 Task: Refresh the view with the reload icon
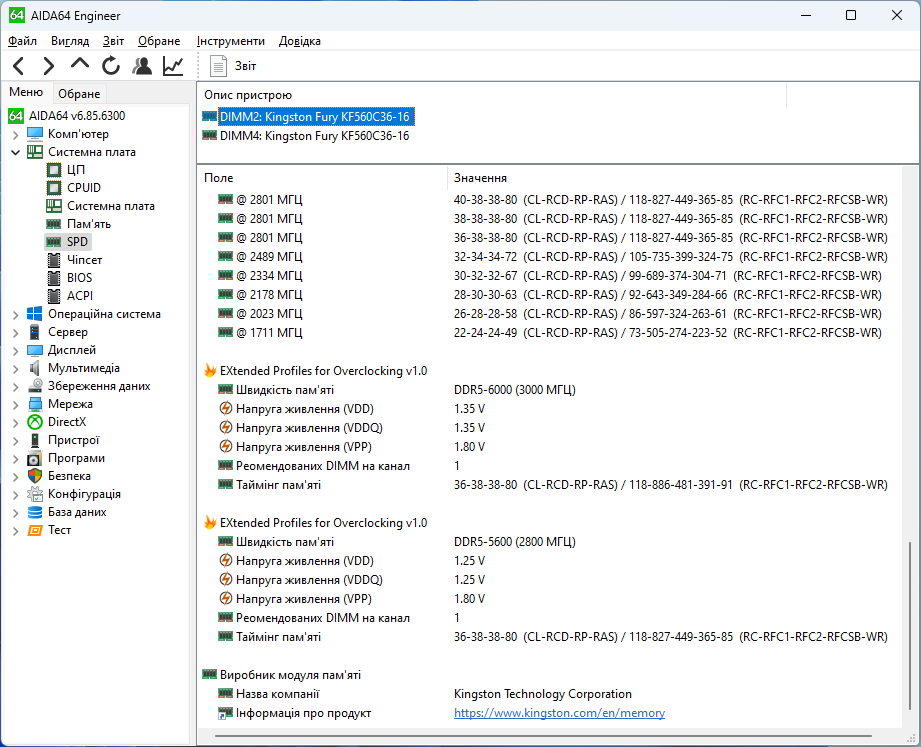point(110,66)
